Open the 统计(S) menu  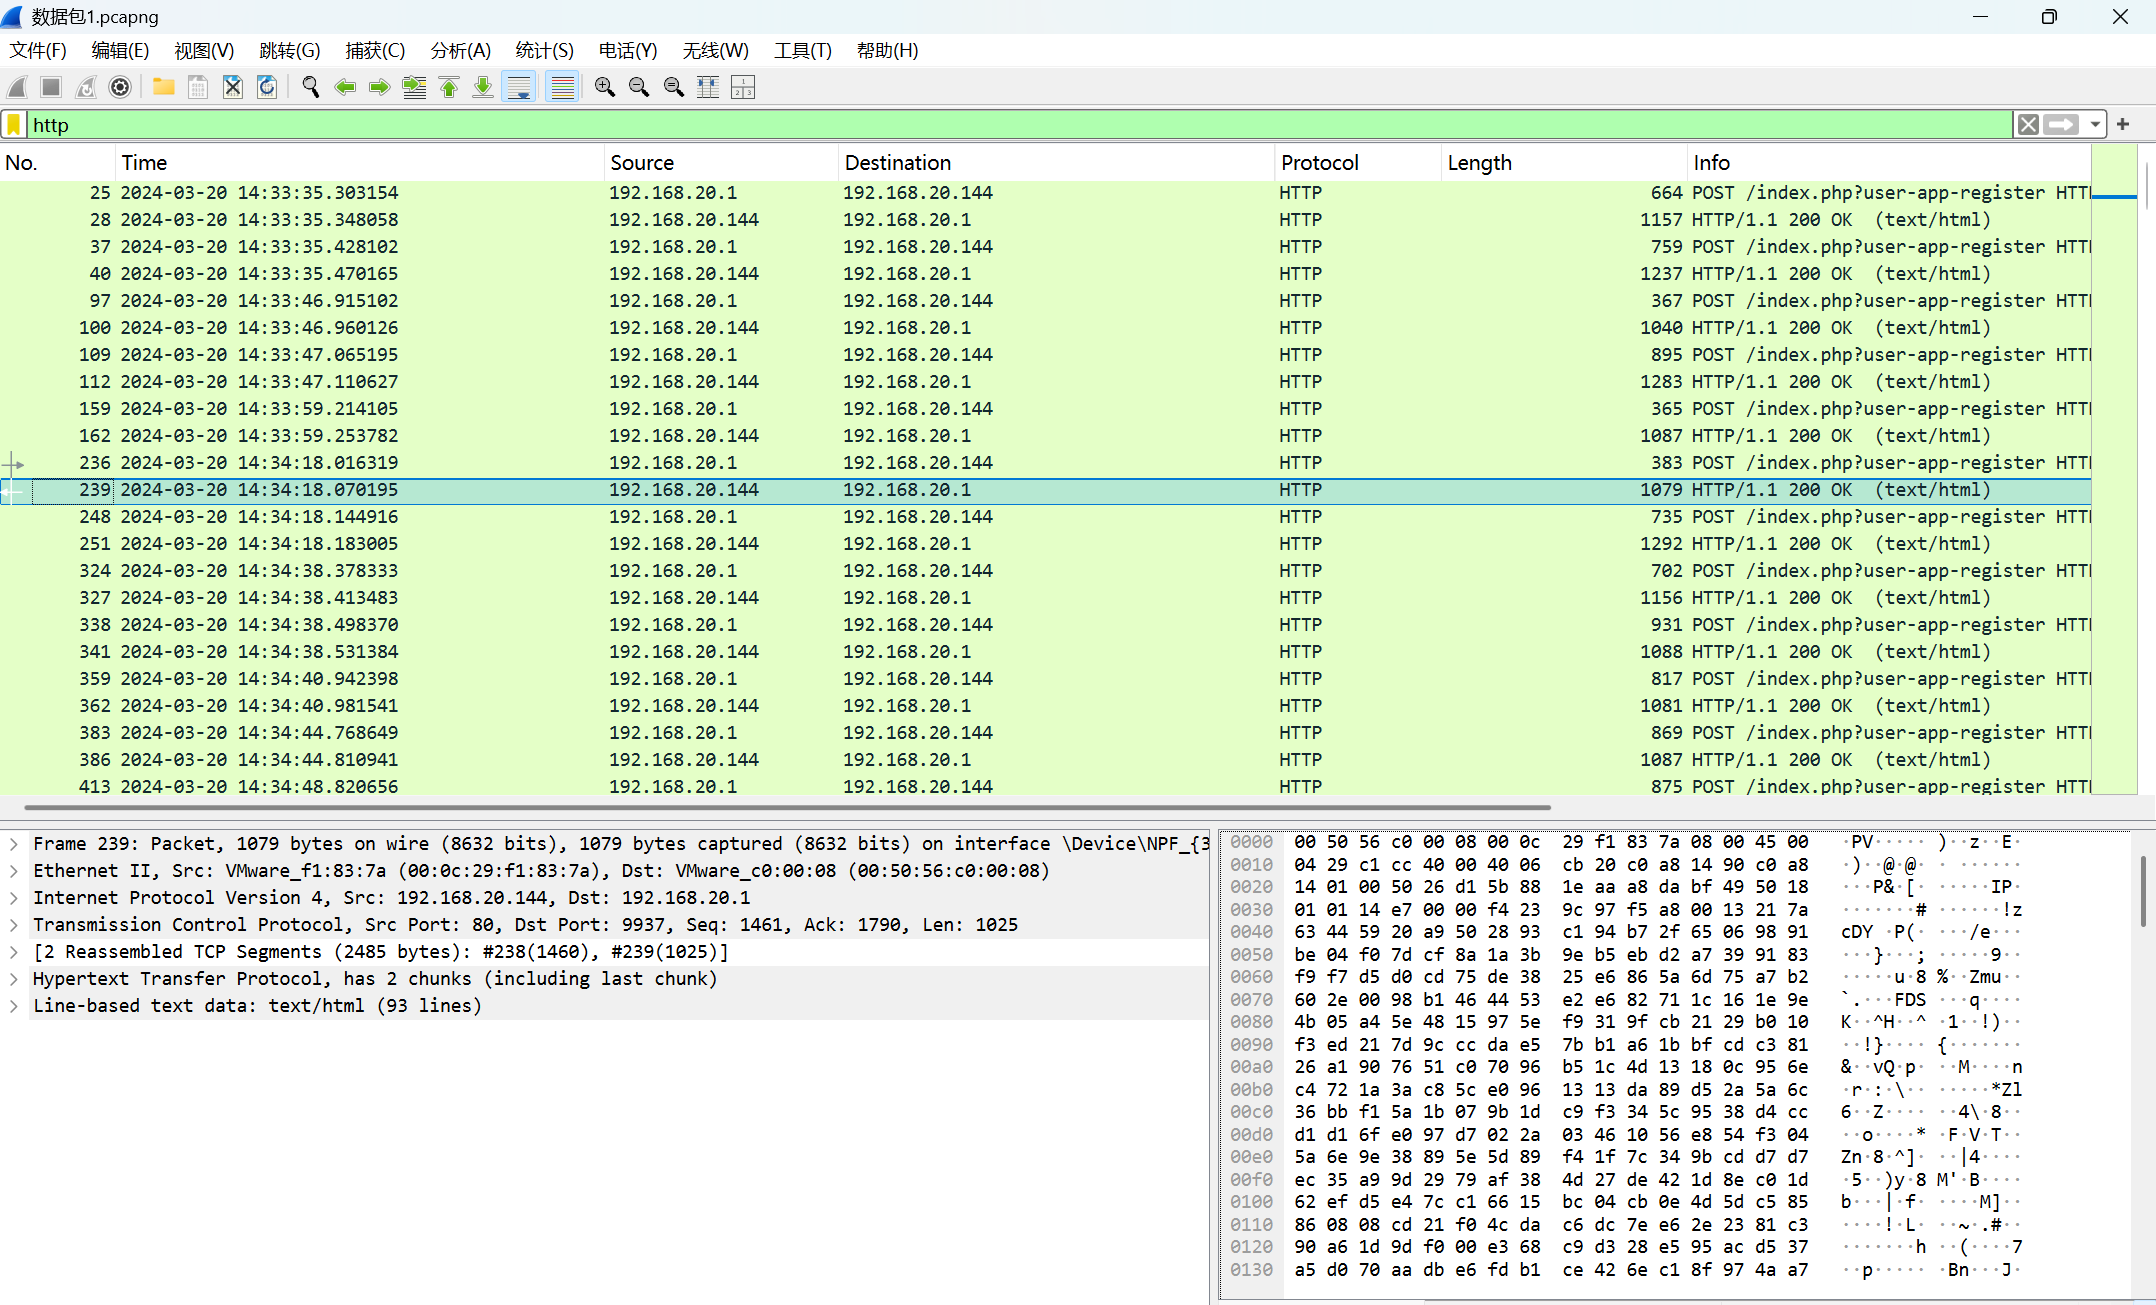tap(544, 51)
